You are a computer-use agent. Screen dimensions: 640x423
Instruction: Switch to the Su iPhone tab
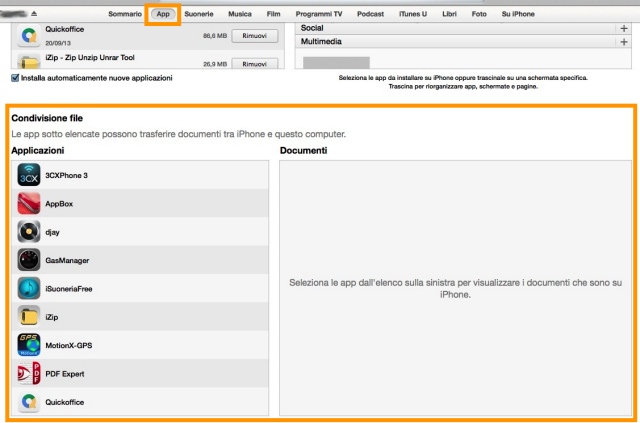[x=518, y=14]
